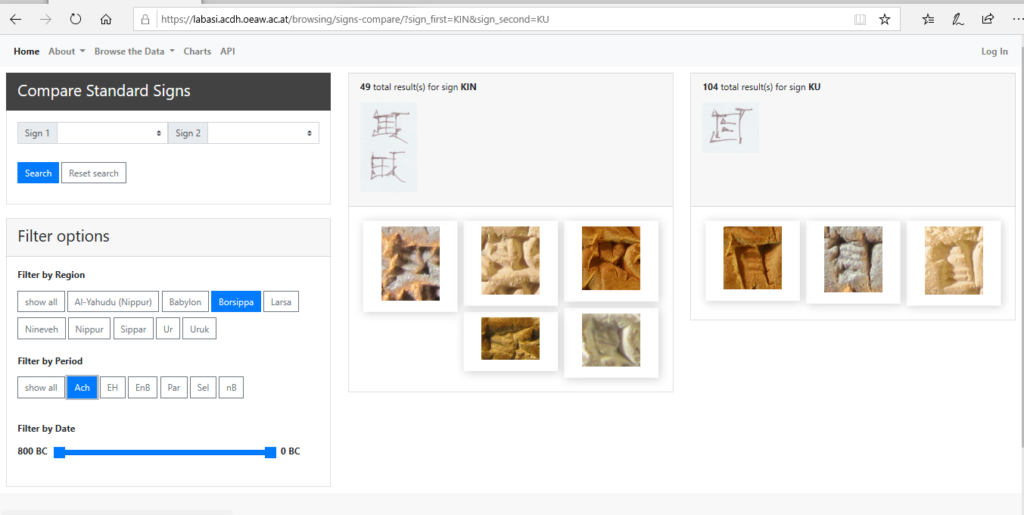Open the KIN standard sign drawing

tap(389, 148)
